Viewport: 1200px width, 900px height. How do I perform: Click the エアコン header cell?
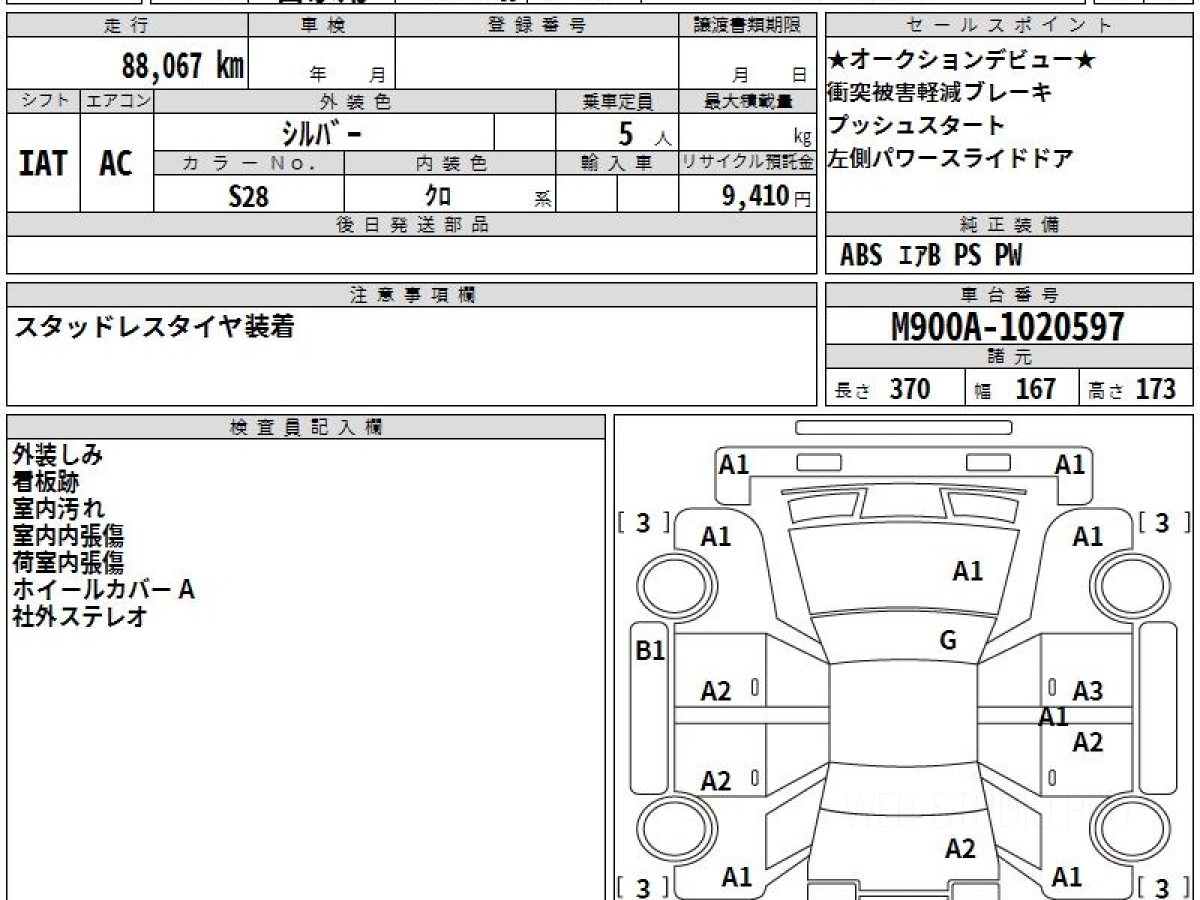117,101
